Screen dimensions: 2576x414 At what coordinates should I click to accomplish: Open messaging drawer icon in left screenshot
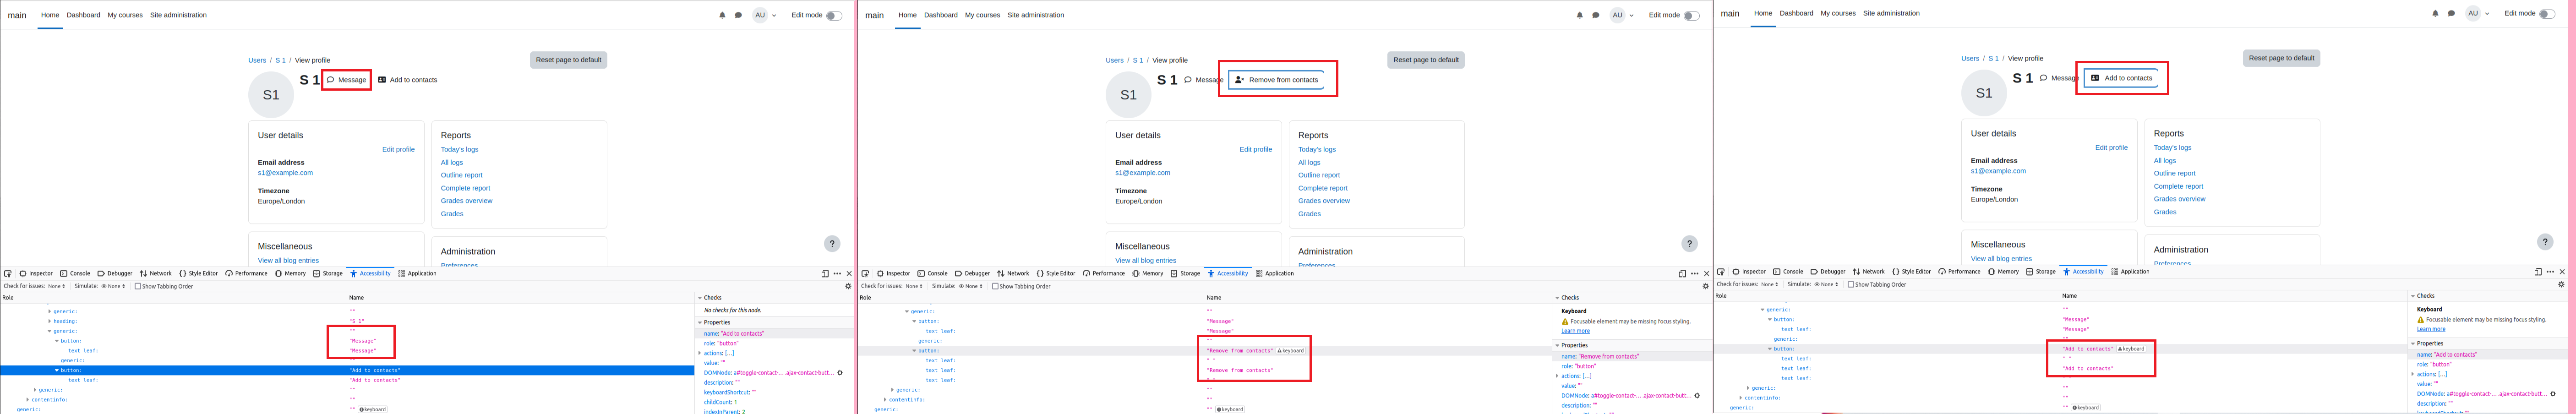(x=738, y=15)
